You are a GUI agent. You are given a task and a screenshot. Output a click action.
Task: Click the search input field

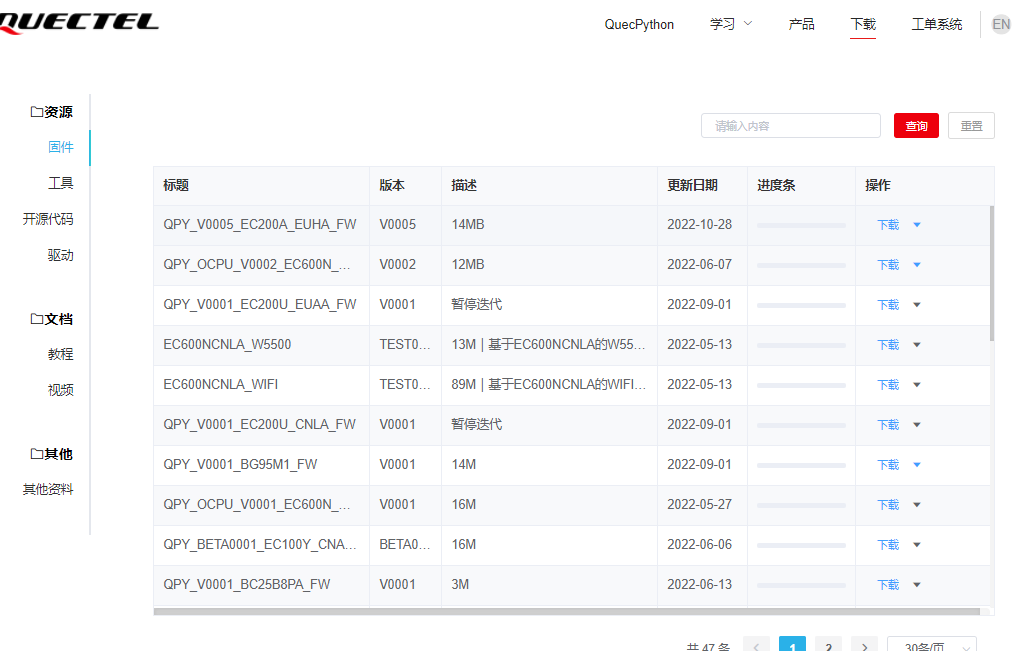tap(790, 125)
